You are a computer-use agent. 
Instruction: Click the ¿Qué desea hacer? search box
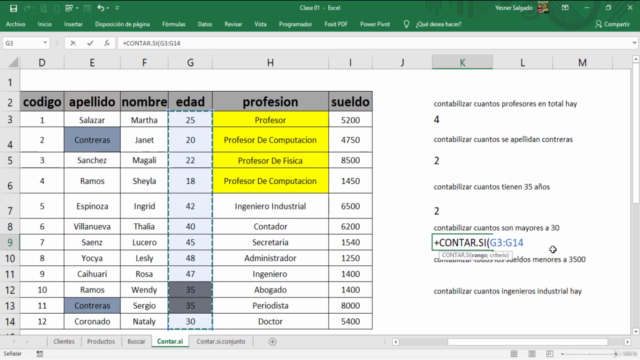[x=439, y=24]
